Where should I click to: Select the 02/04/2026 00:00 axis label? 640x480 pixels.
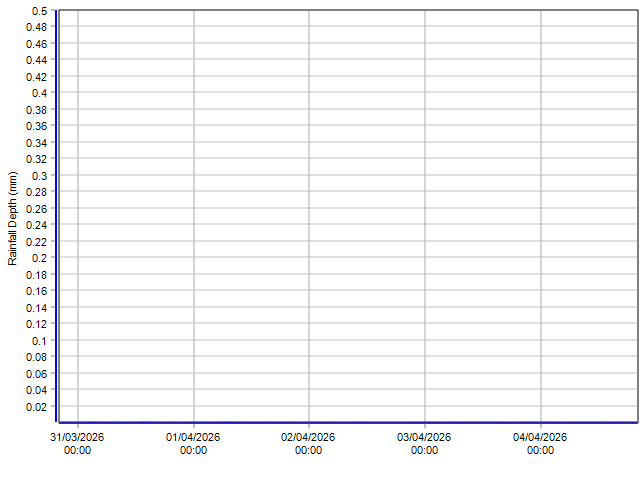(309, 444)
